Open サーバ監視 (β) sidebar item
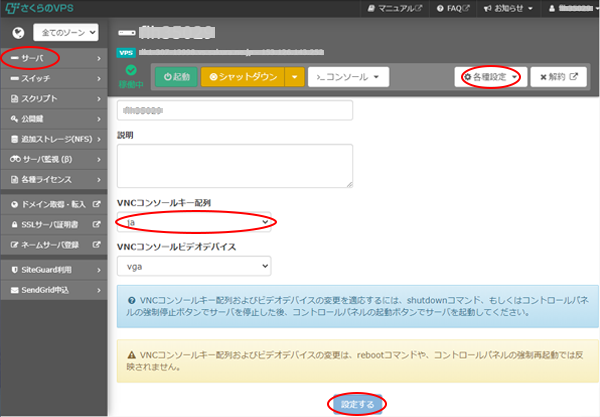Image resolution: width=600 pixels, height=417 pixels. pyautogui.click(x=54, y=159)
